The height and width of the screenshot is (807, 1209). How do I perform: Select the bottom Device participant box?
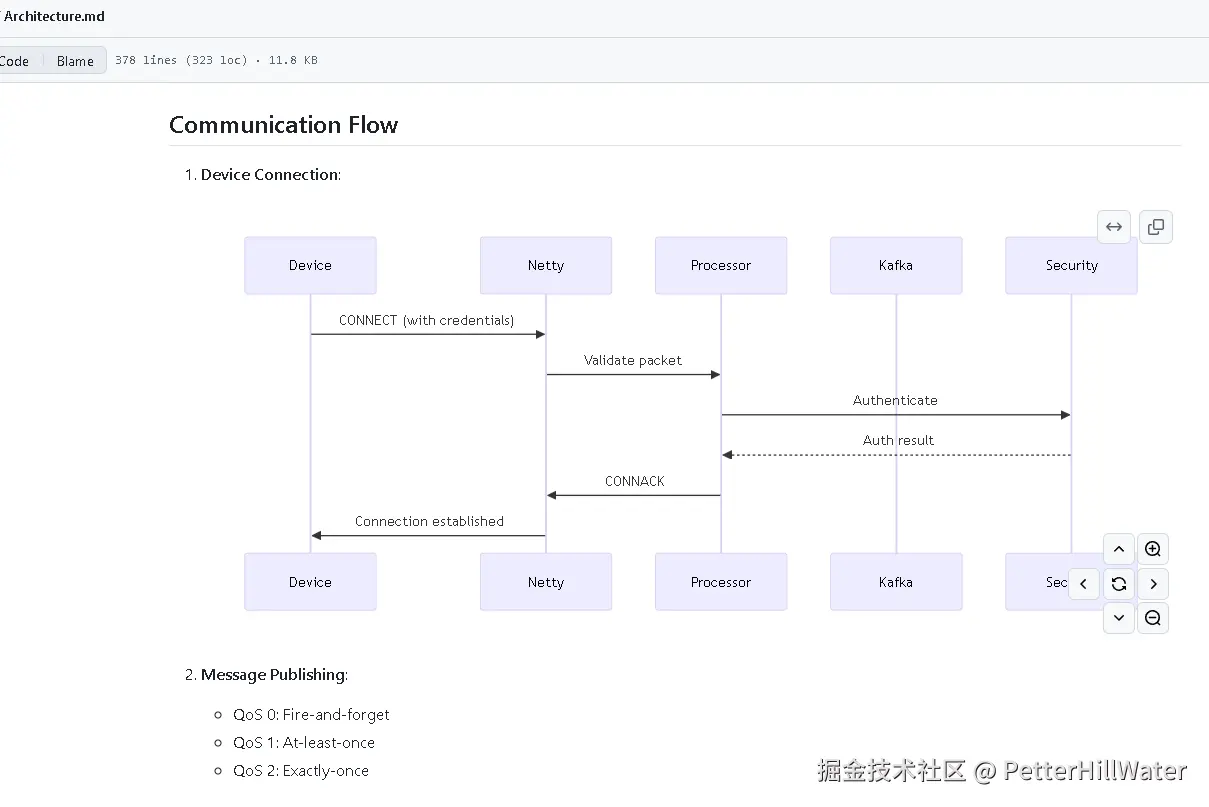click(310, 582)
